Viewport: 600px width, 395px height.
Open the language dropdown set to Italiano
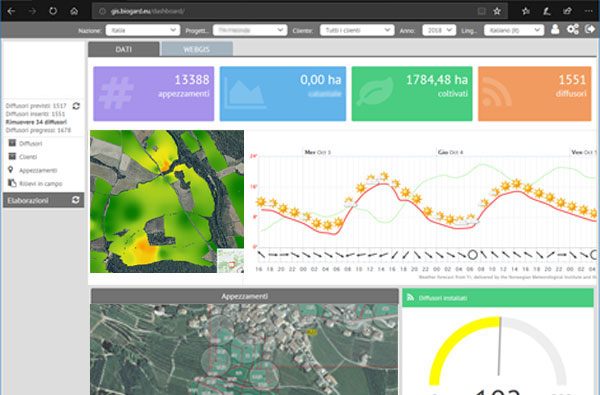point(514,30)
